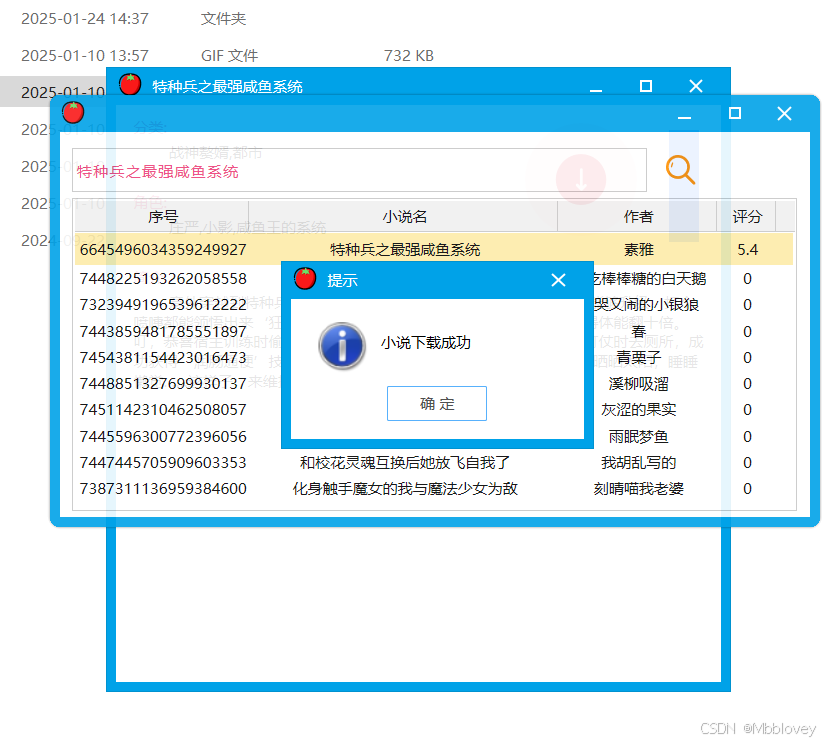This screenshot has height=744, width=831.
Task: Click novel 化身触手魔女的我与魔法少女为敌
Action: click(405, 489)
